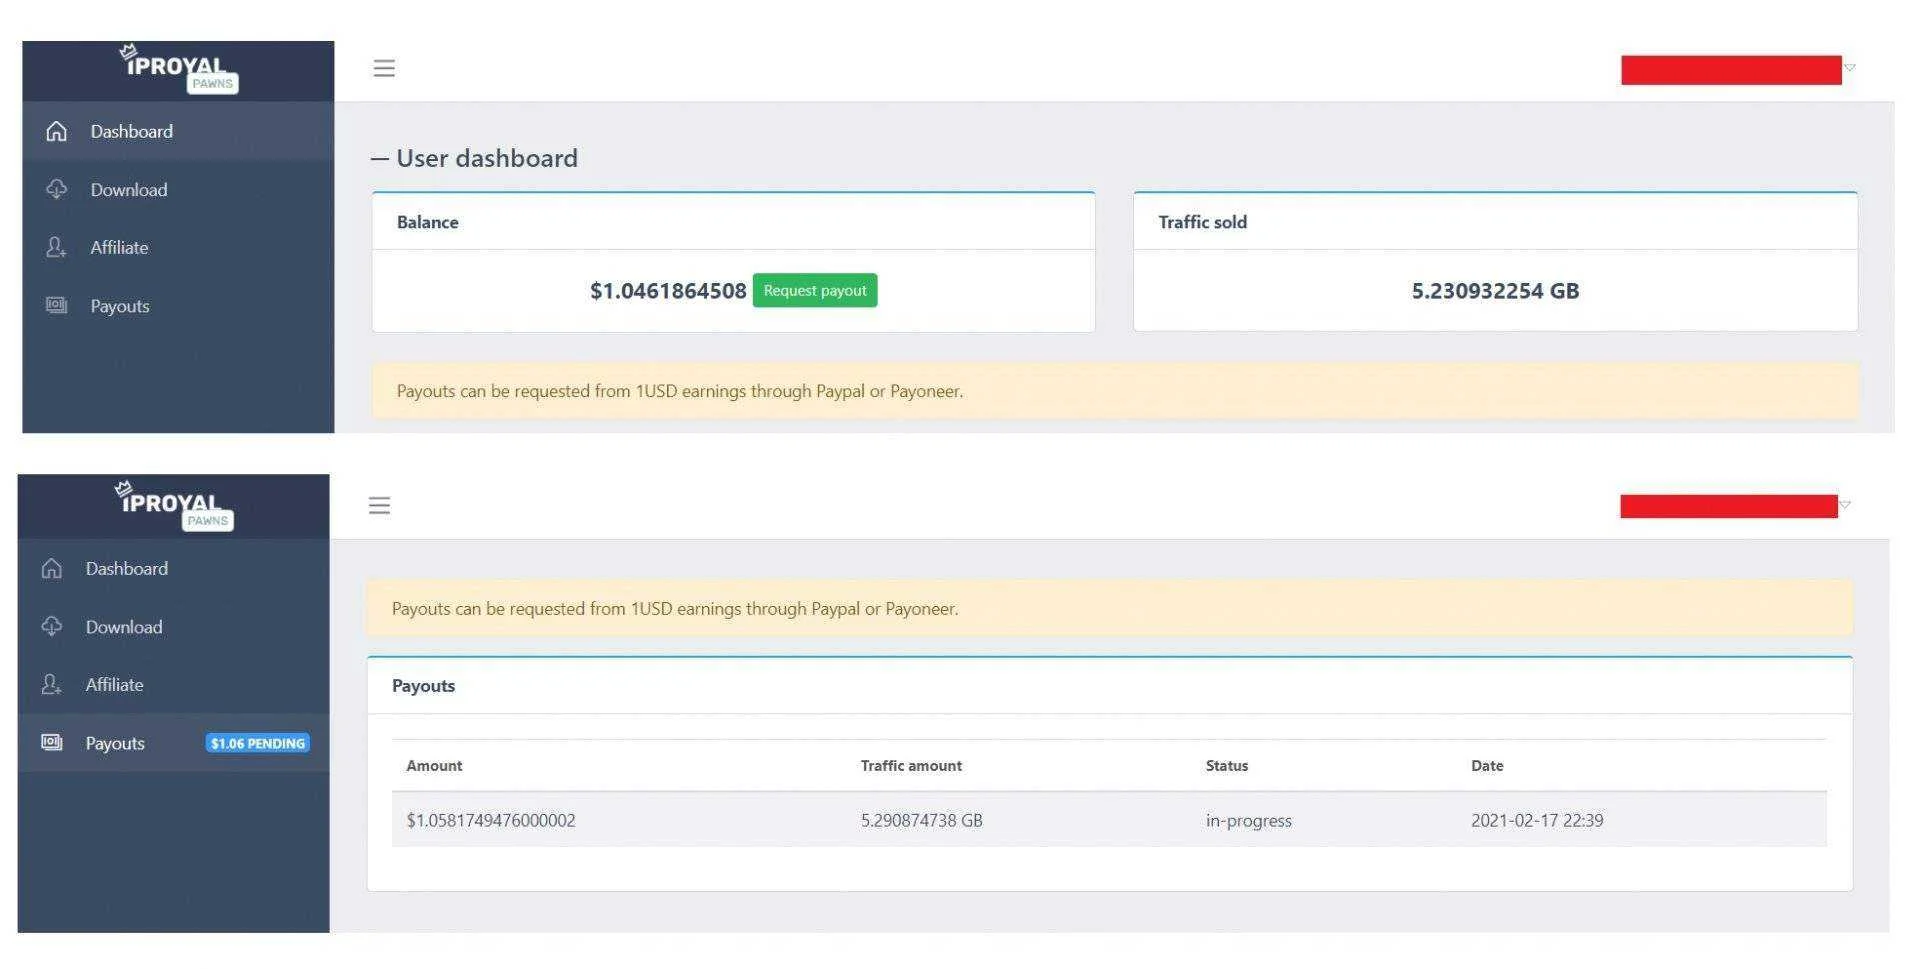Open Download in the upper sidebar
The image size is (1920, 969).
[x=178, y=189]
